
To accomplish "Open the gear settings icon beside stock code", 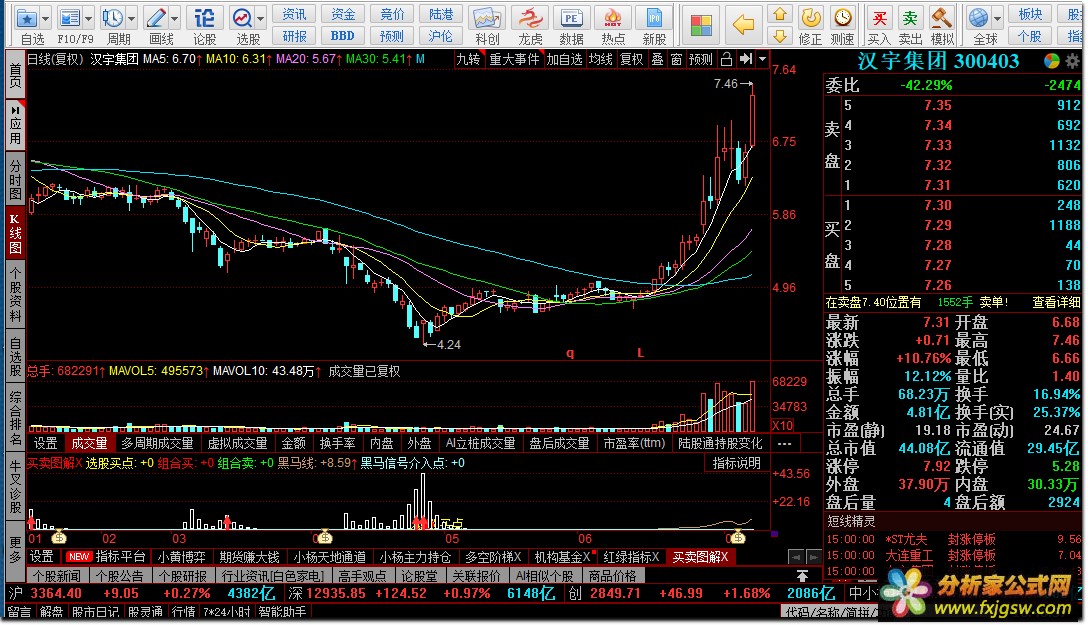I will (1073, 61).
